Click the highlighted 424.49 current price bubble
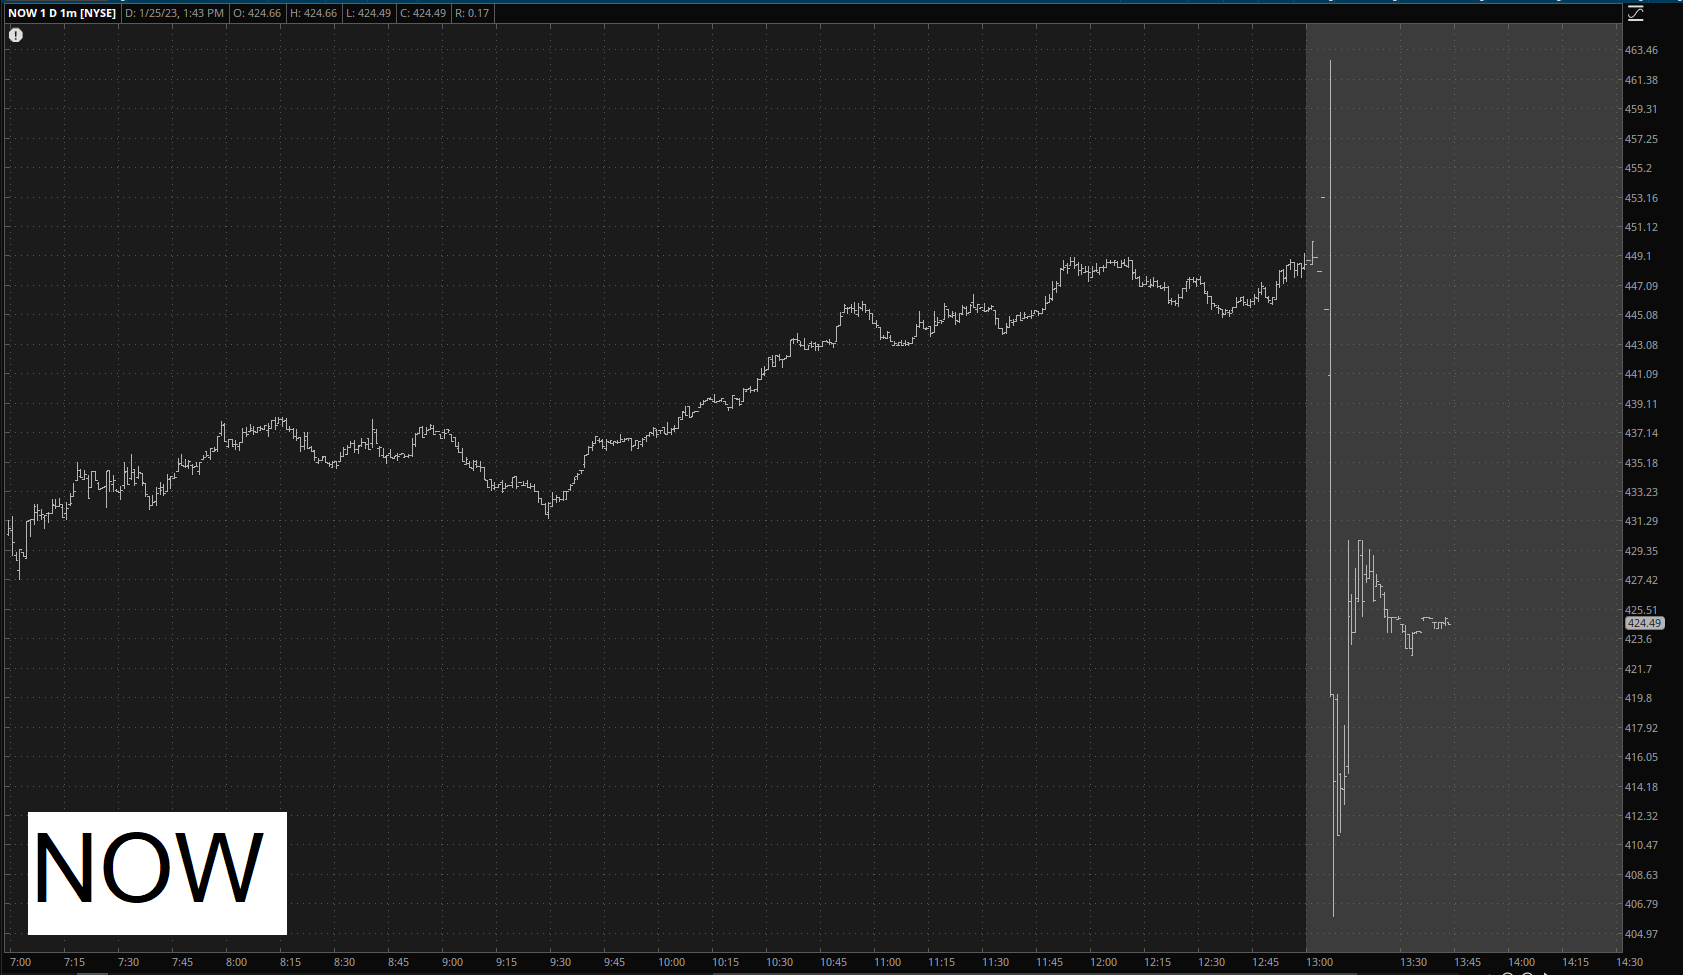1683x975 pixels. (1643, 623)
